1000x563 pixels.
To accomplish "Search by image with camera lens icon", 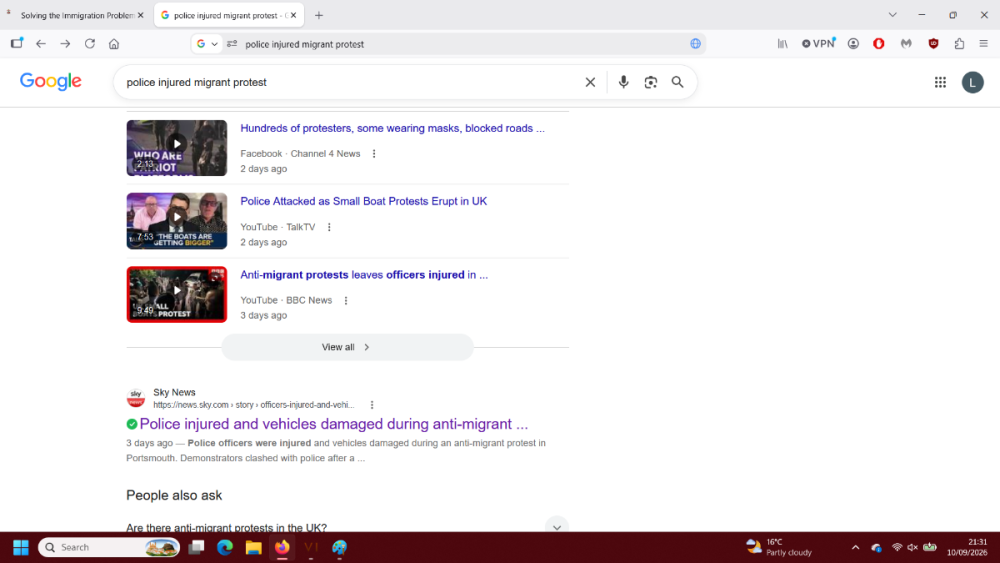I will coord(651,82).
